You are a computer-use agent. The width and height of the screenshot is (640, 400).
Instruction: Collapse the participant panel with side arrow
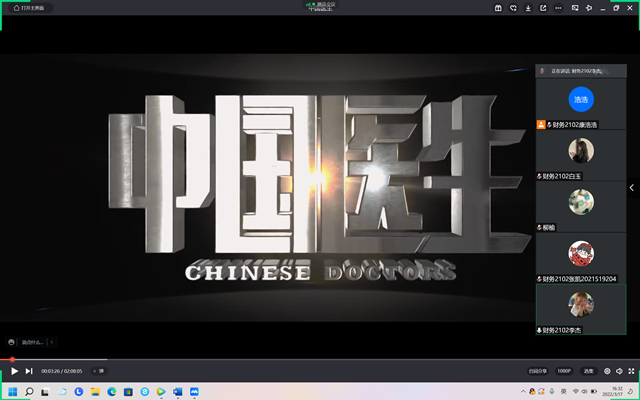point(631,187)
